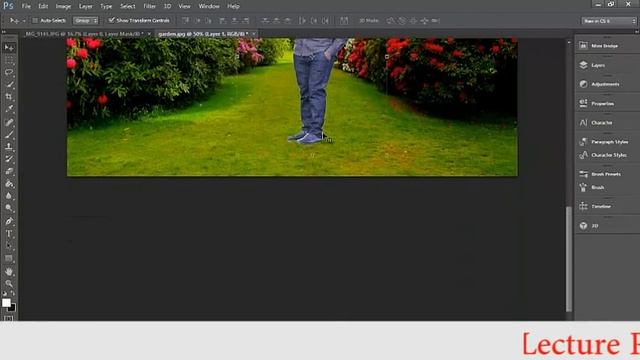The height and width of the screenshot is (360, 640).
Task: Click the Photoshop Ps logo icon
Action: 8,6
